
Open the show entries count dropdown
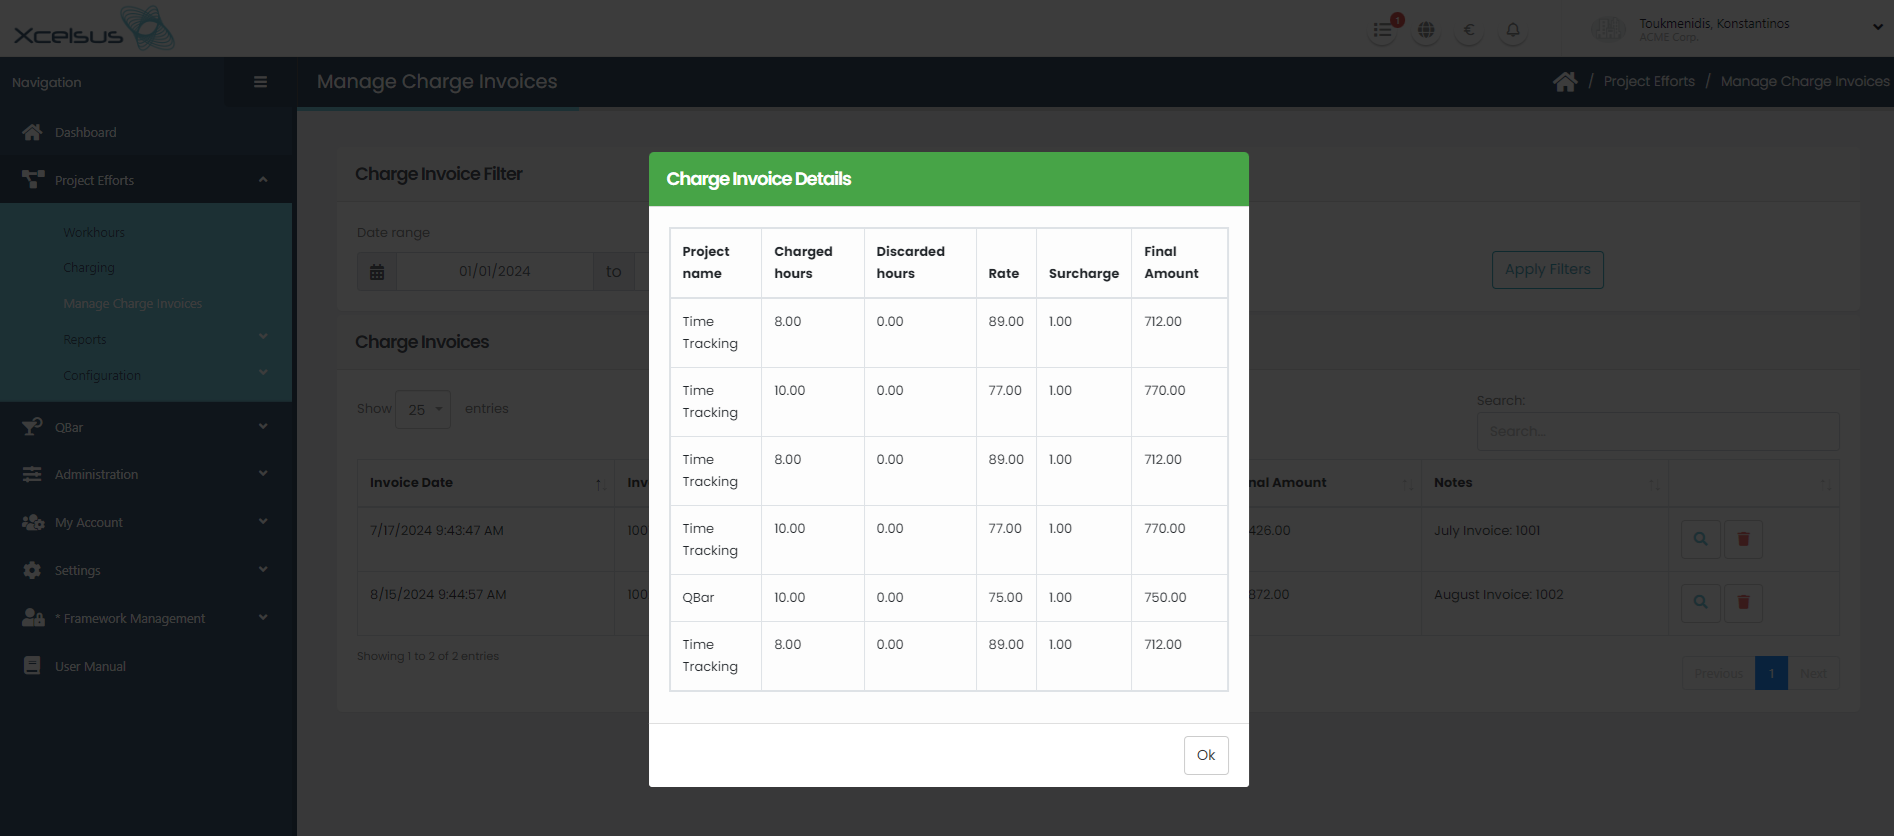423,409
